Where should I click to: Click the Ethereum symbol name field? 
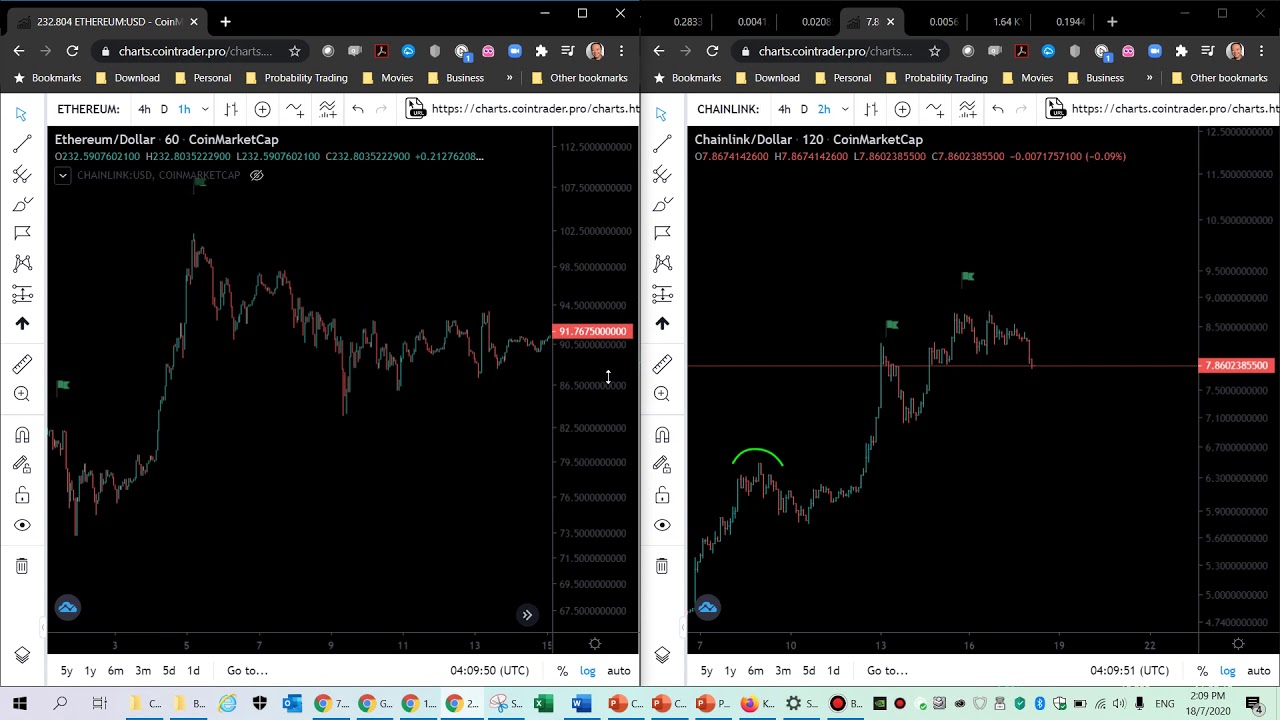88,109
